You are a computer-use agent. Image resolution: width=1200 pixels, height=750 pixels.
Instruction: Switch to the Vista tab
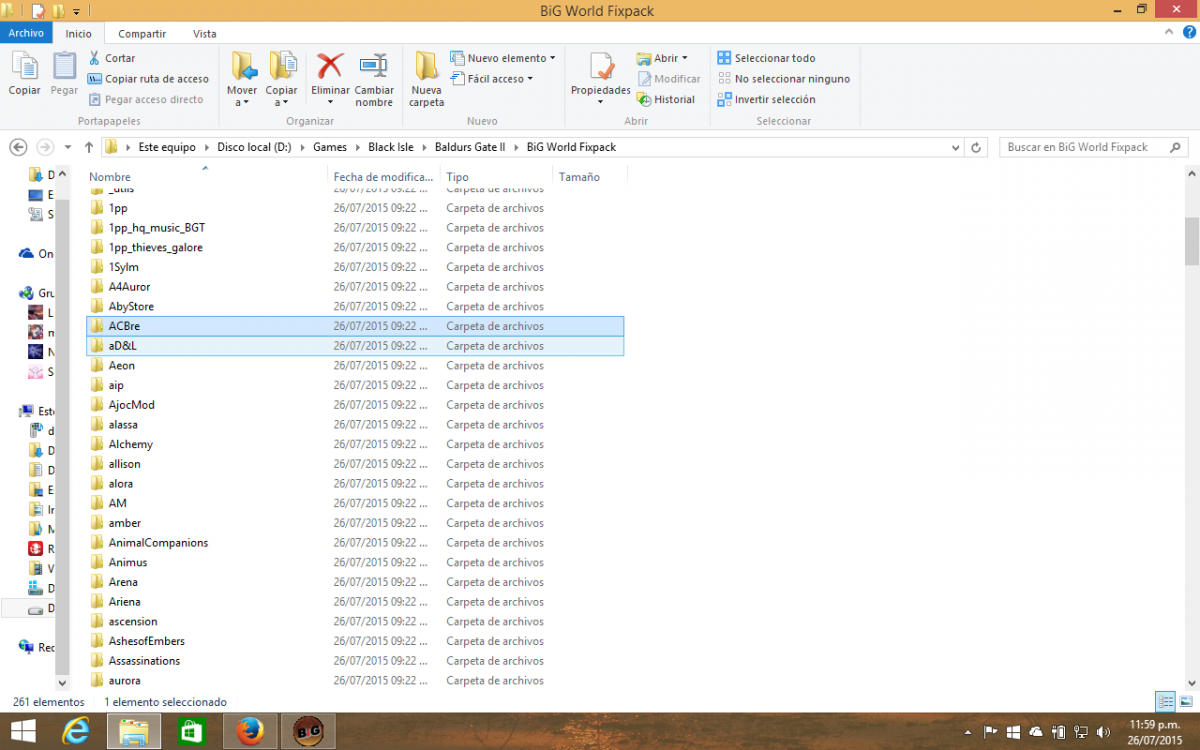coord(204,33)
